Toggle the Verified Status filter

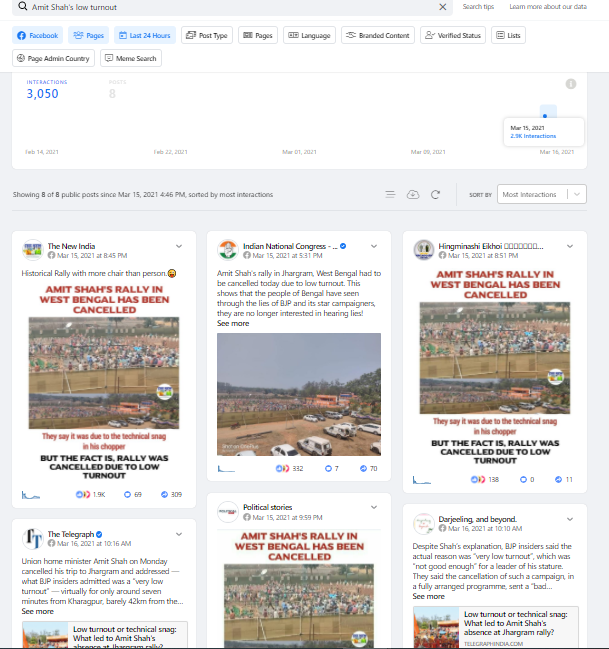453,35
